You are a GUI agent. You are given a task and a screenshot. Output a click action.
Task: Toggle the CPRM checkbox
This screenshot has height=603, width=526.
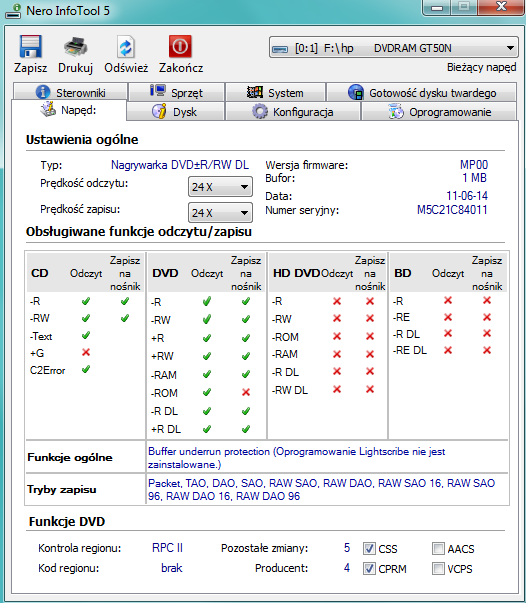(369, 568)
